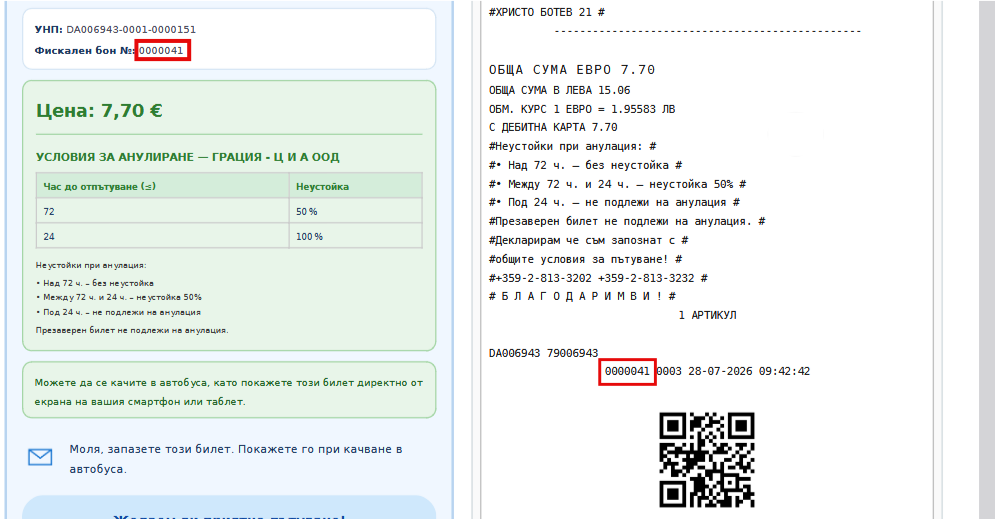
Task: Click the price heading 'Цена: 7,70 €'
Action: click(99, 110)
